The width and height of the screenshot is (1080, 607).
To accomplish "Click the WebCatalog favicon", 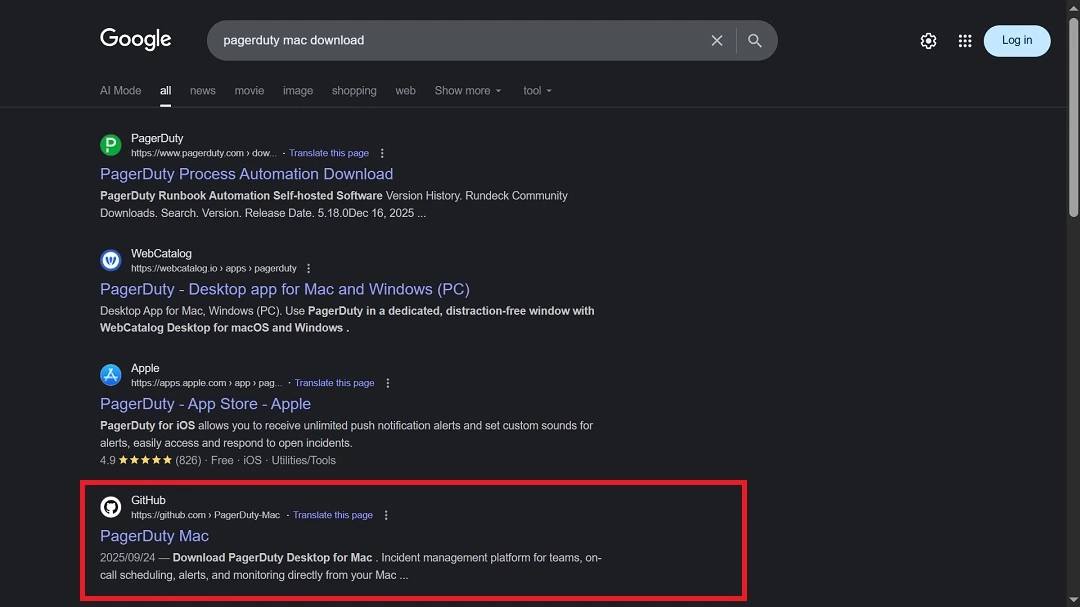I will coord(110,259).
